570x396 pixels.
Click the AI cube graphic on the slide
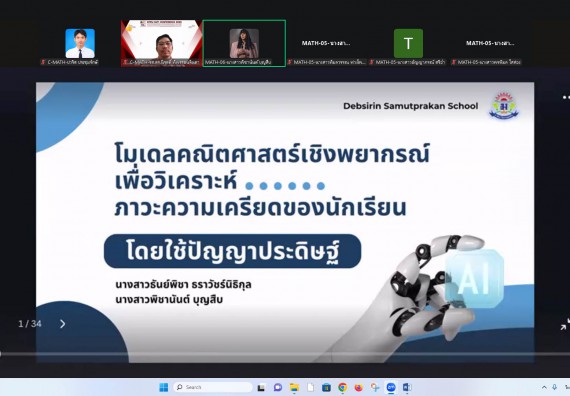pyautogui.click(x=474, y=278)
